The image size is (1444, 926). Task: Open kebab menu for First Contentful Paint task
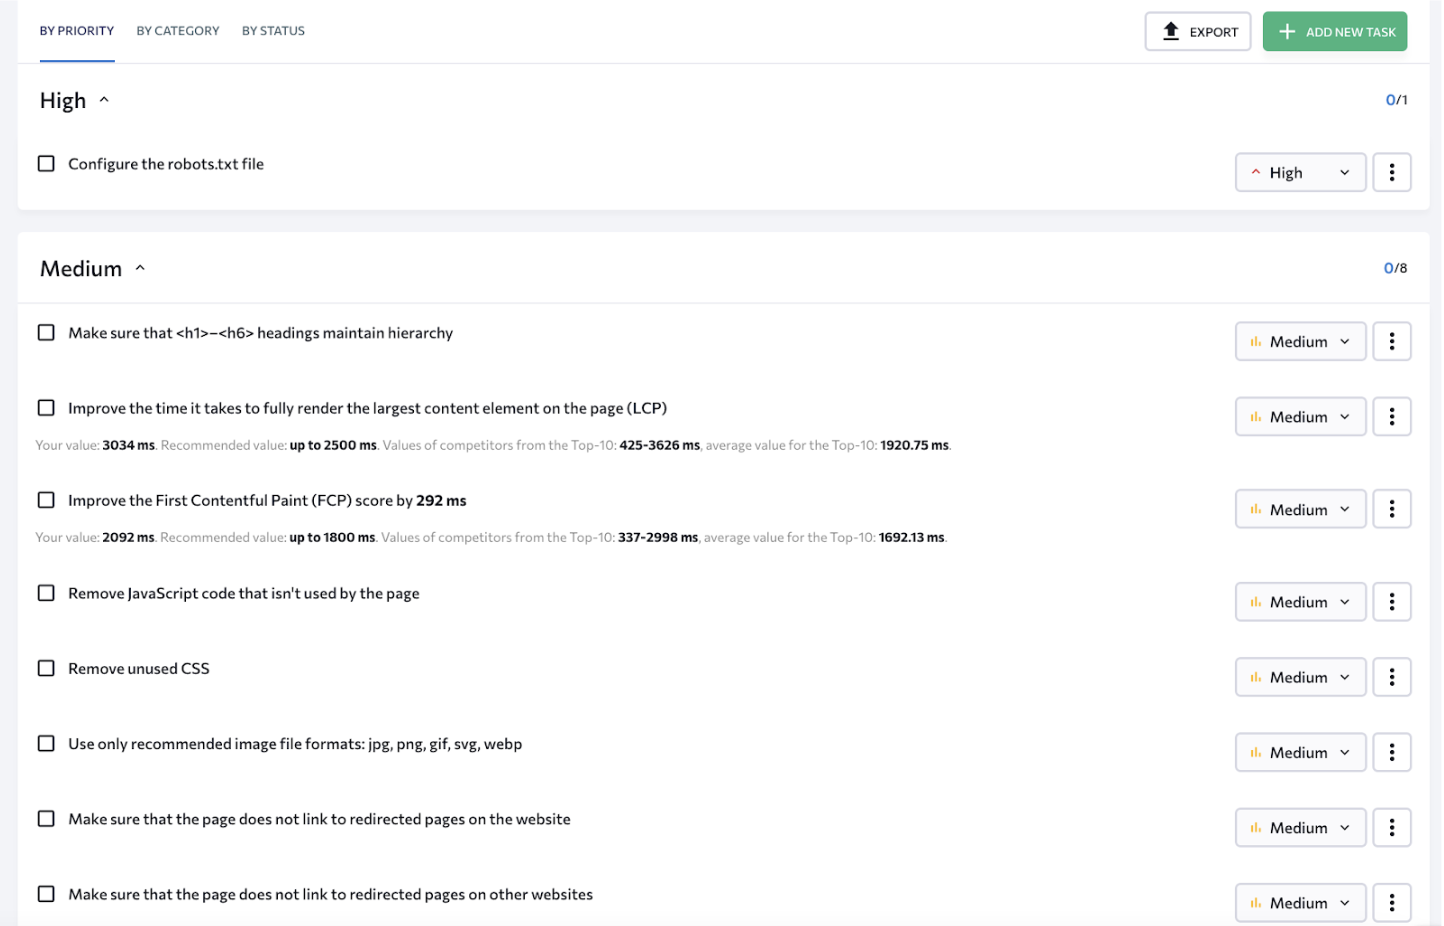(1391, 509)
